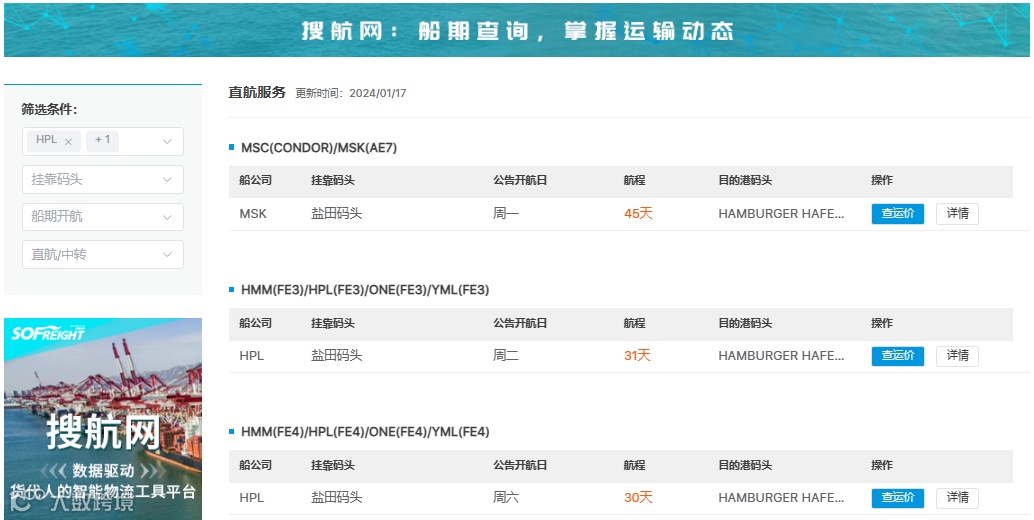Click the 31天 transit time value
Viewport: 1034px width, 520px height.
click(x=637, y=356)
